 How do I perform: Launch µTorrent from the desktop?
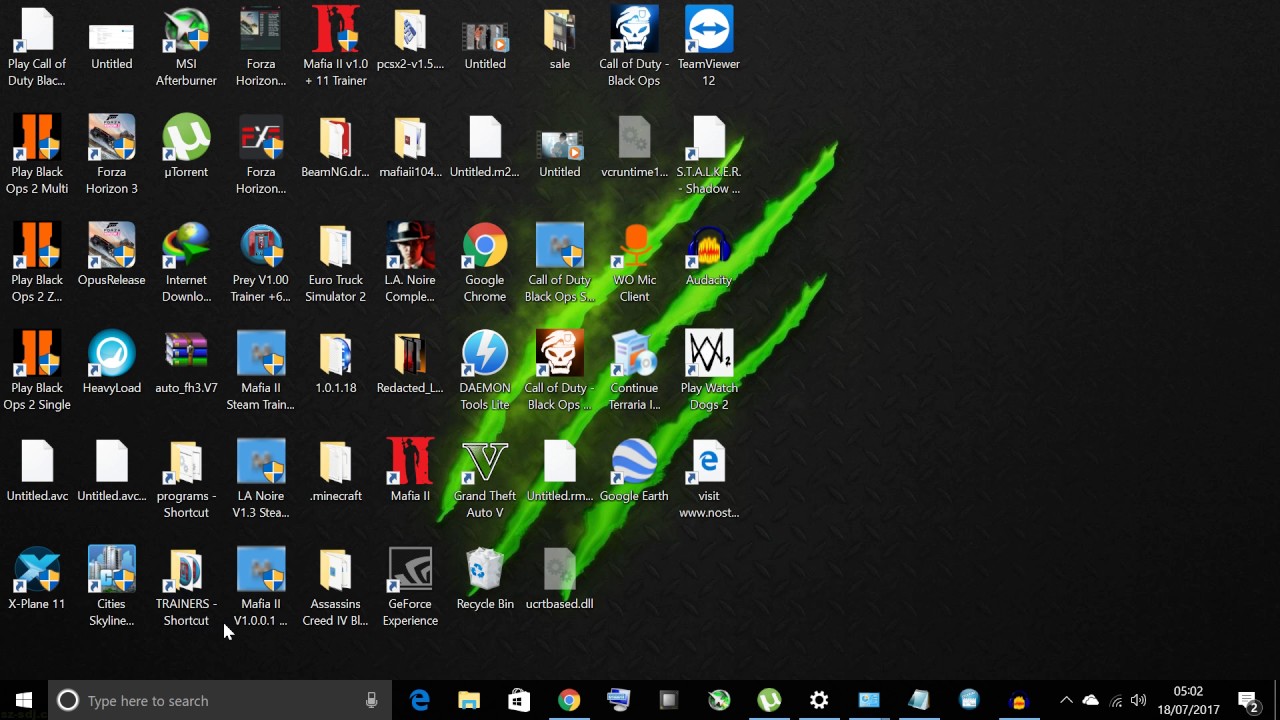coord(186,146)
